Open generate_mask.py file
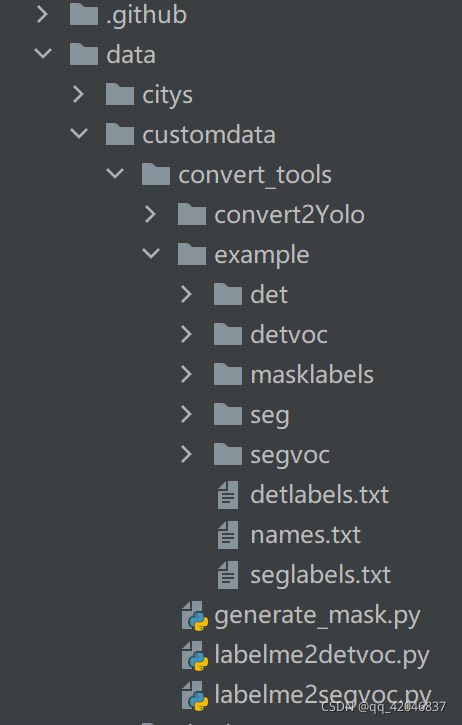The width and height of the screenshot is (462, 725). [317, 616]
